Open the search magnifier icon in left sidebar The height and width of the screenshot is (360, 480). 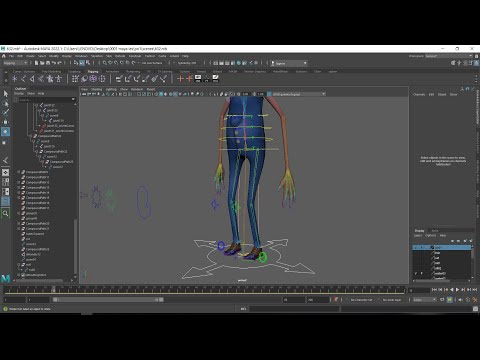[6, 213]
